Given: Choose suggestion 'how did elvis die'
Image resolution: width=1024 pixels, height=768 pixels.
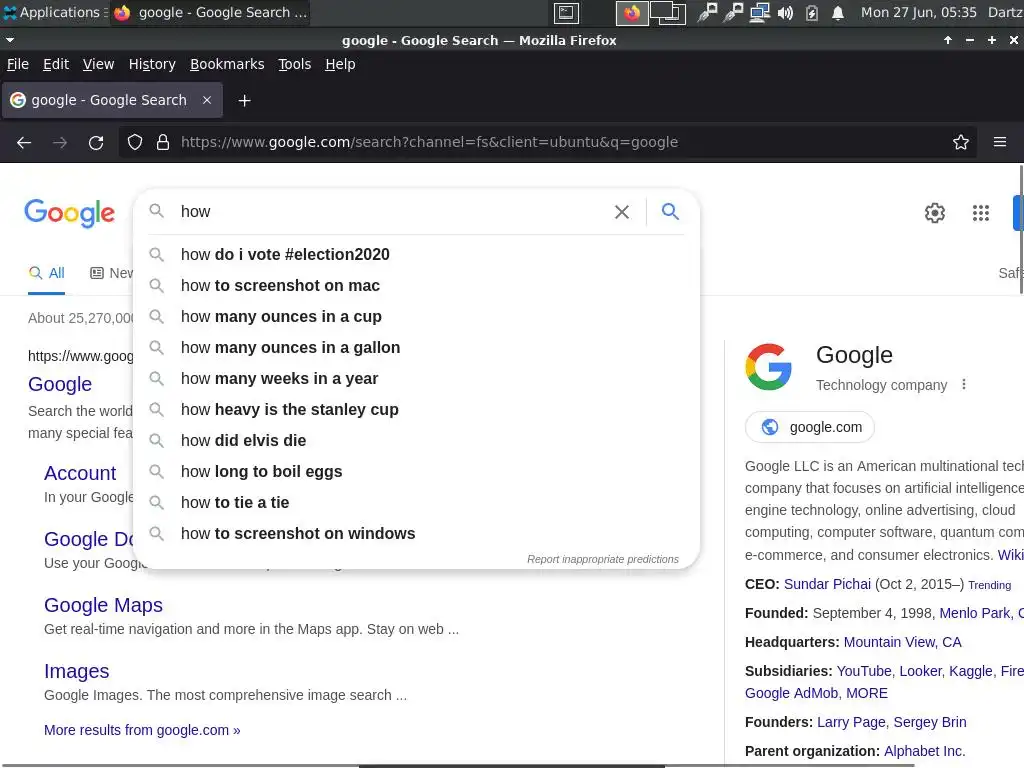Looking at the screenshot, I should tap(416, 440).
